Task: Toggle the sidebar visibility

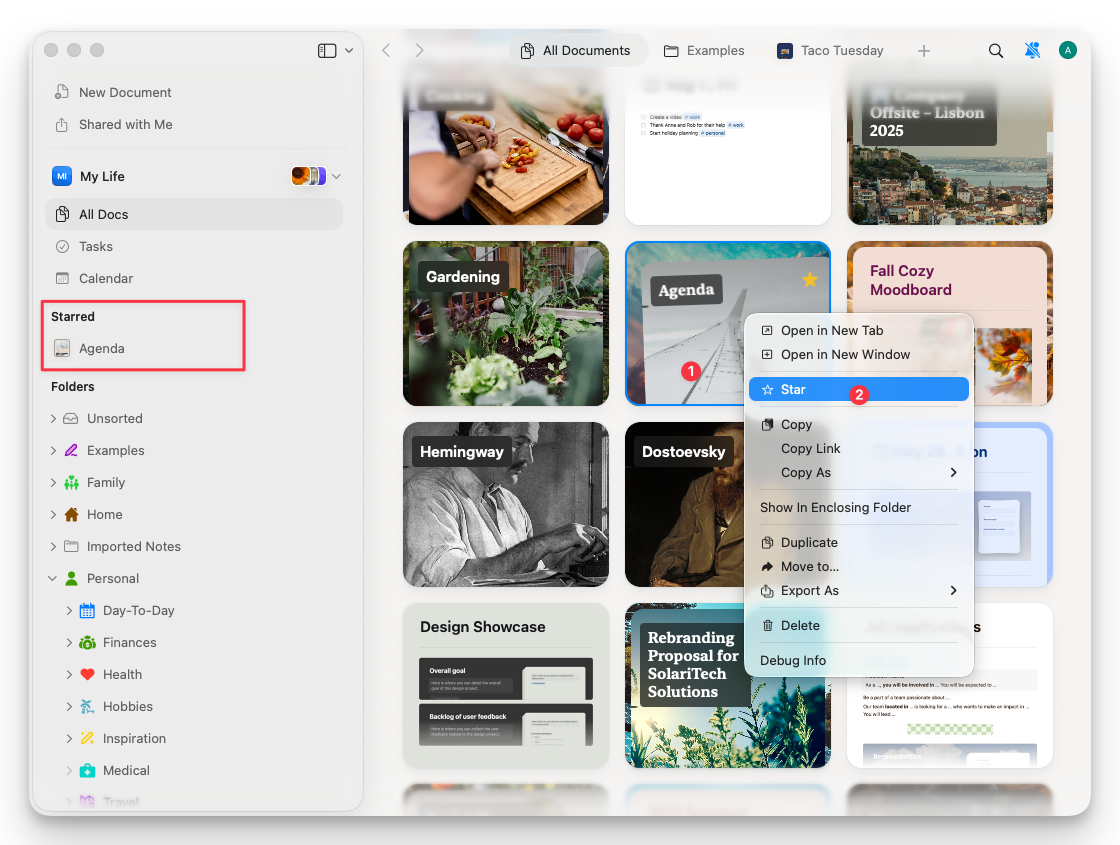Action: pos(329,50)
